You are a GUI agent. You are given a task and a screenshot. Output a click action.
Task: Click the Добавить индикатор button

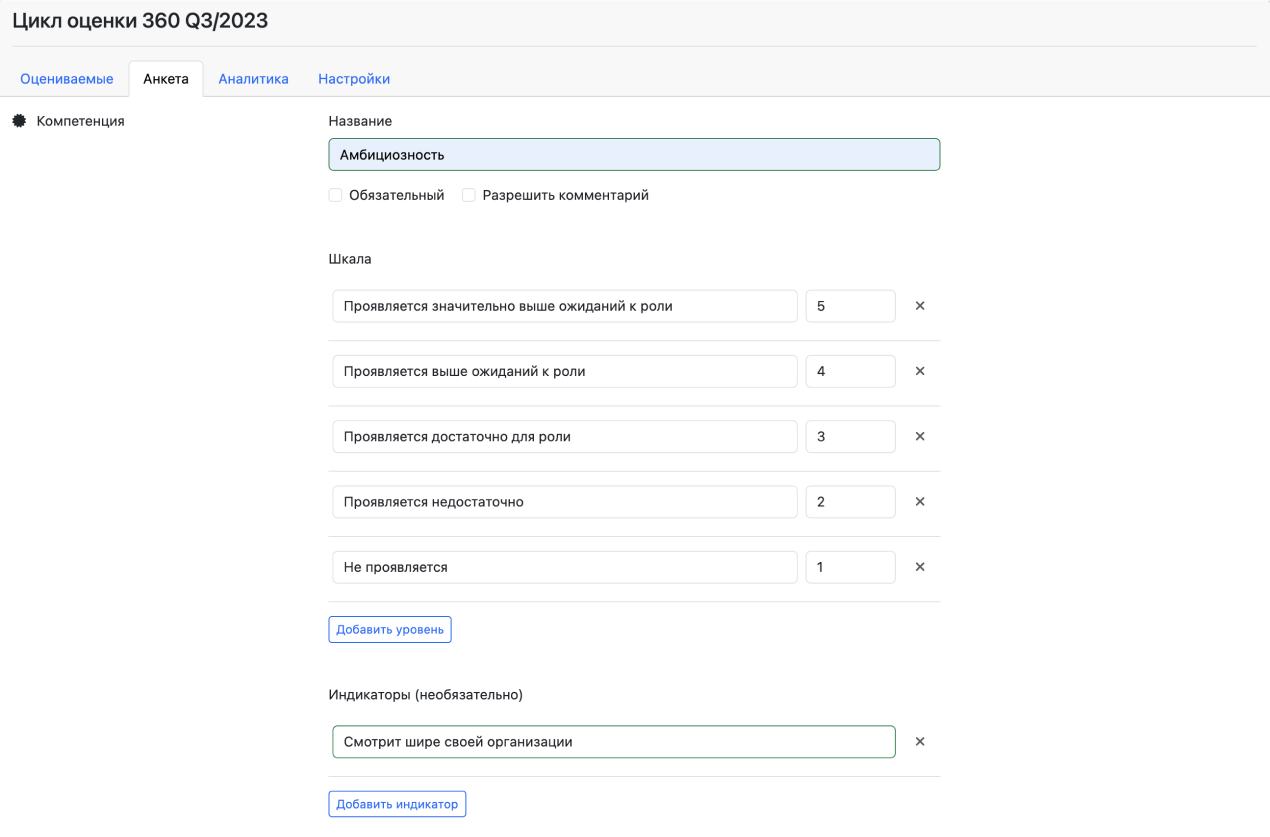coord(397,804)
